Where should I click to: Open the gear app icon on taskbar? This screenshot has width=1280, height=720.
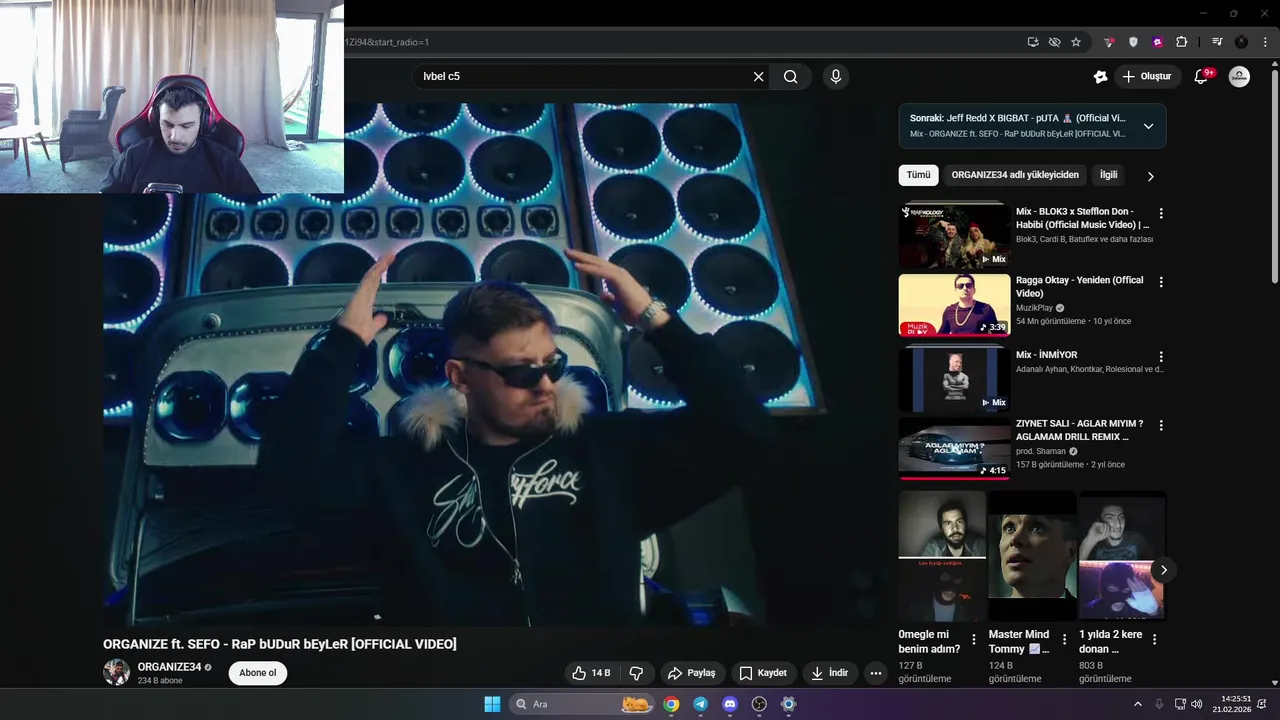[x=788, y=704]
